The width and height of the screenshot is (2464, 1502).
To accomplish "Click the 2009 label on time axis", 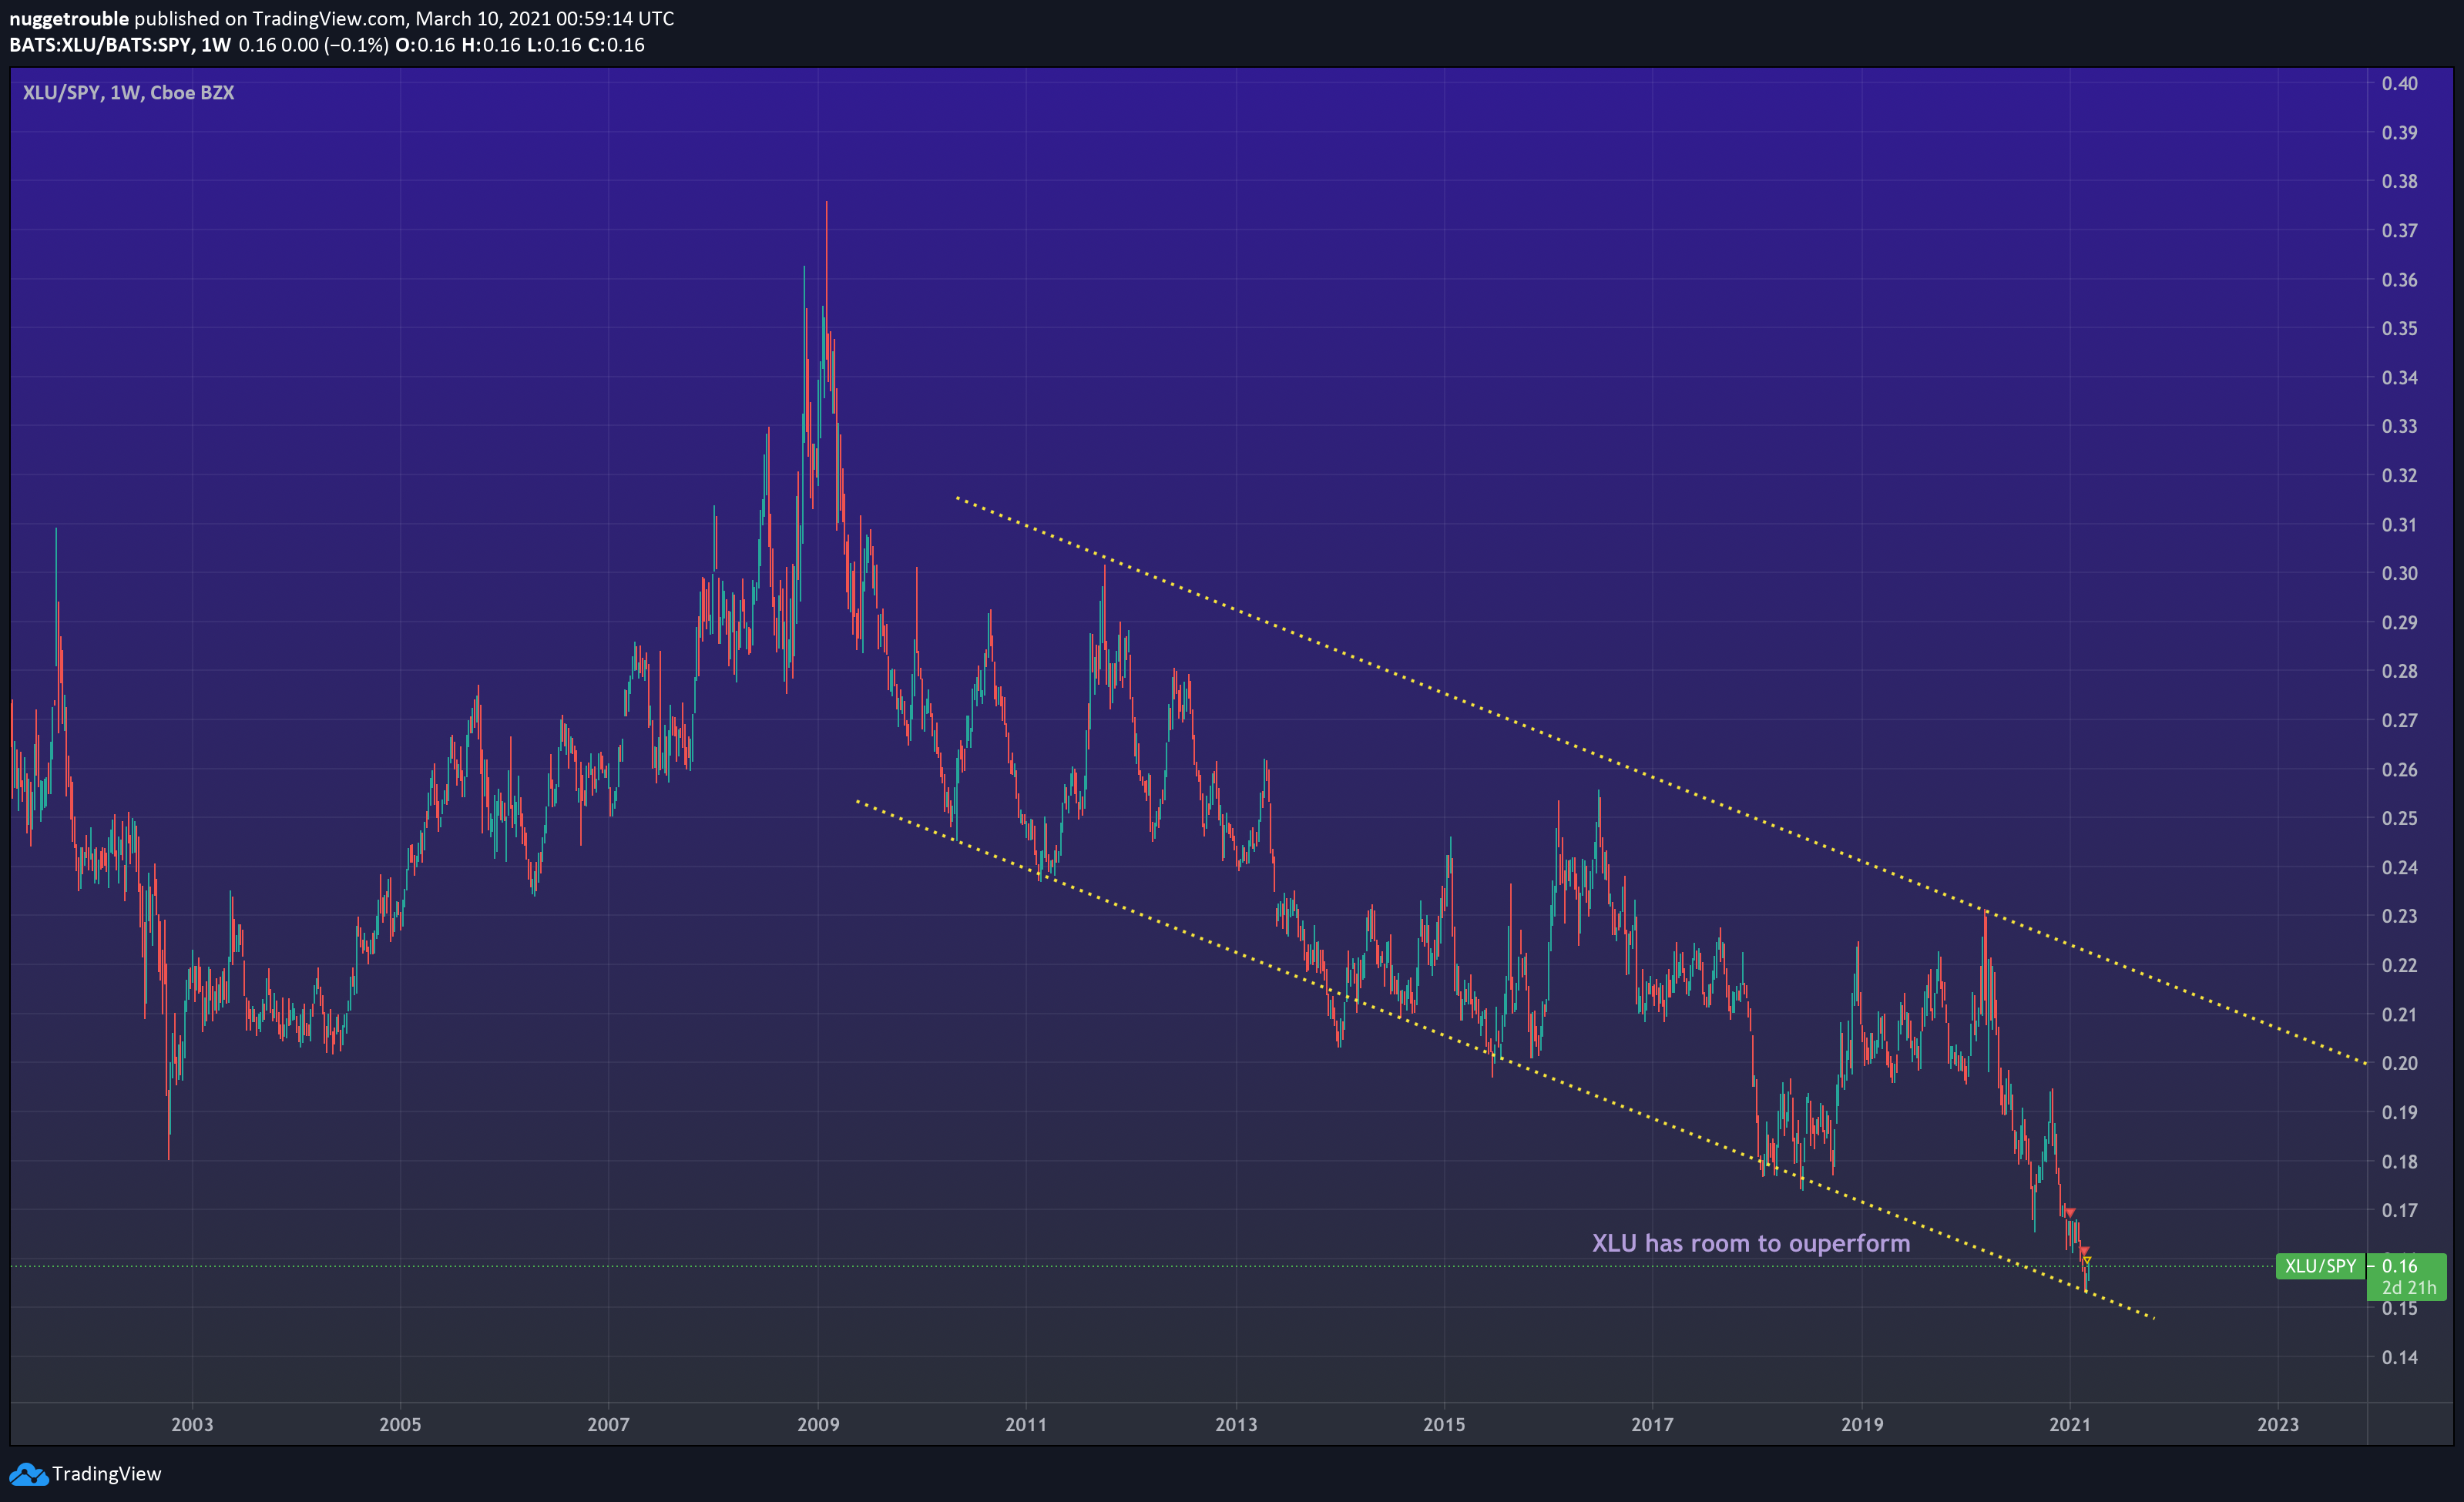I will click(x=818, y=1424).
